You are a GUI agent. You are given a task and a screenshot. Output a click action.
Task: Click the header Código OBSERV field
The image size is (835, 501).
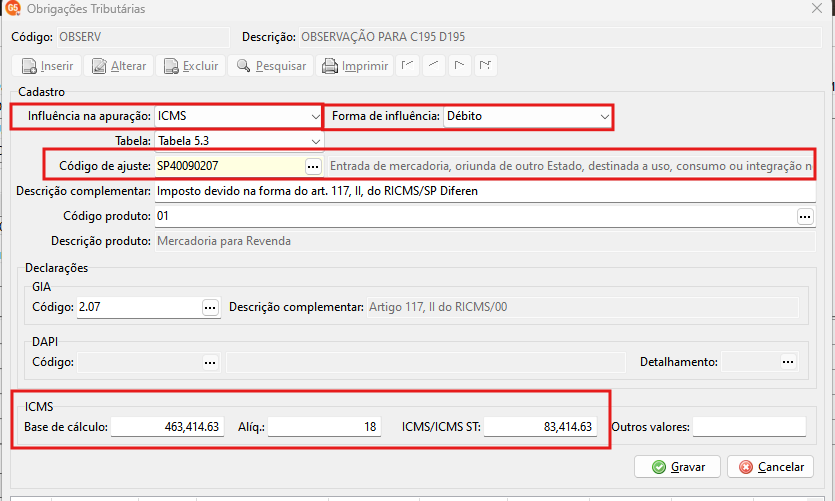point(143,37)
